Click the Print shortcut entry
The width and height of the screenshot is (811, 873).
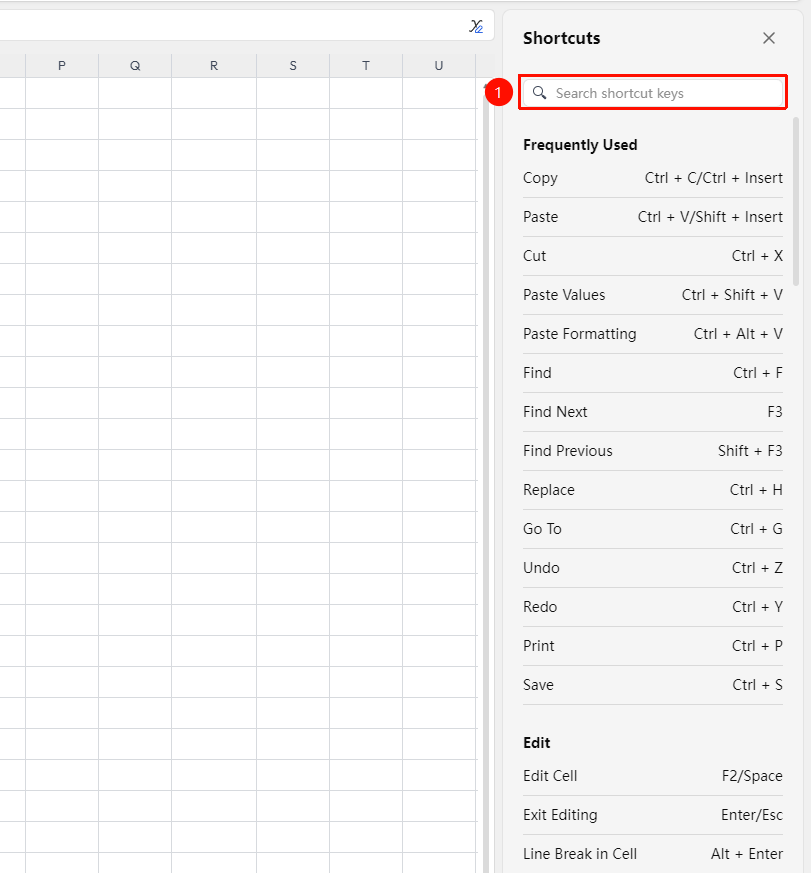coord(653,646)
